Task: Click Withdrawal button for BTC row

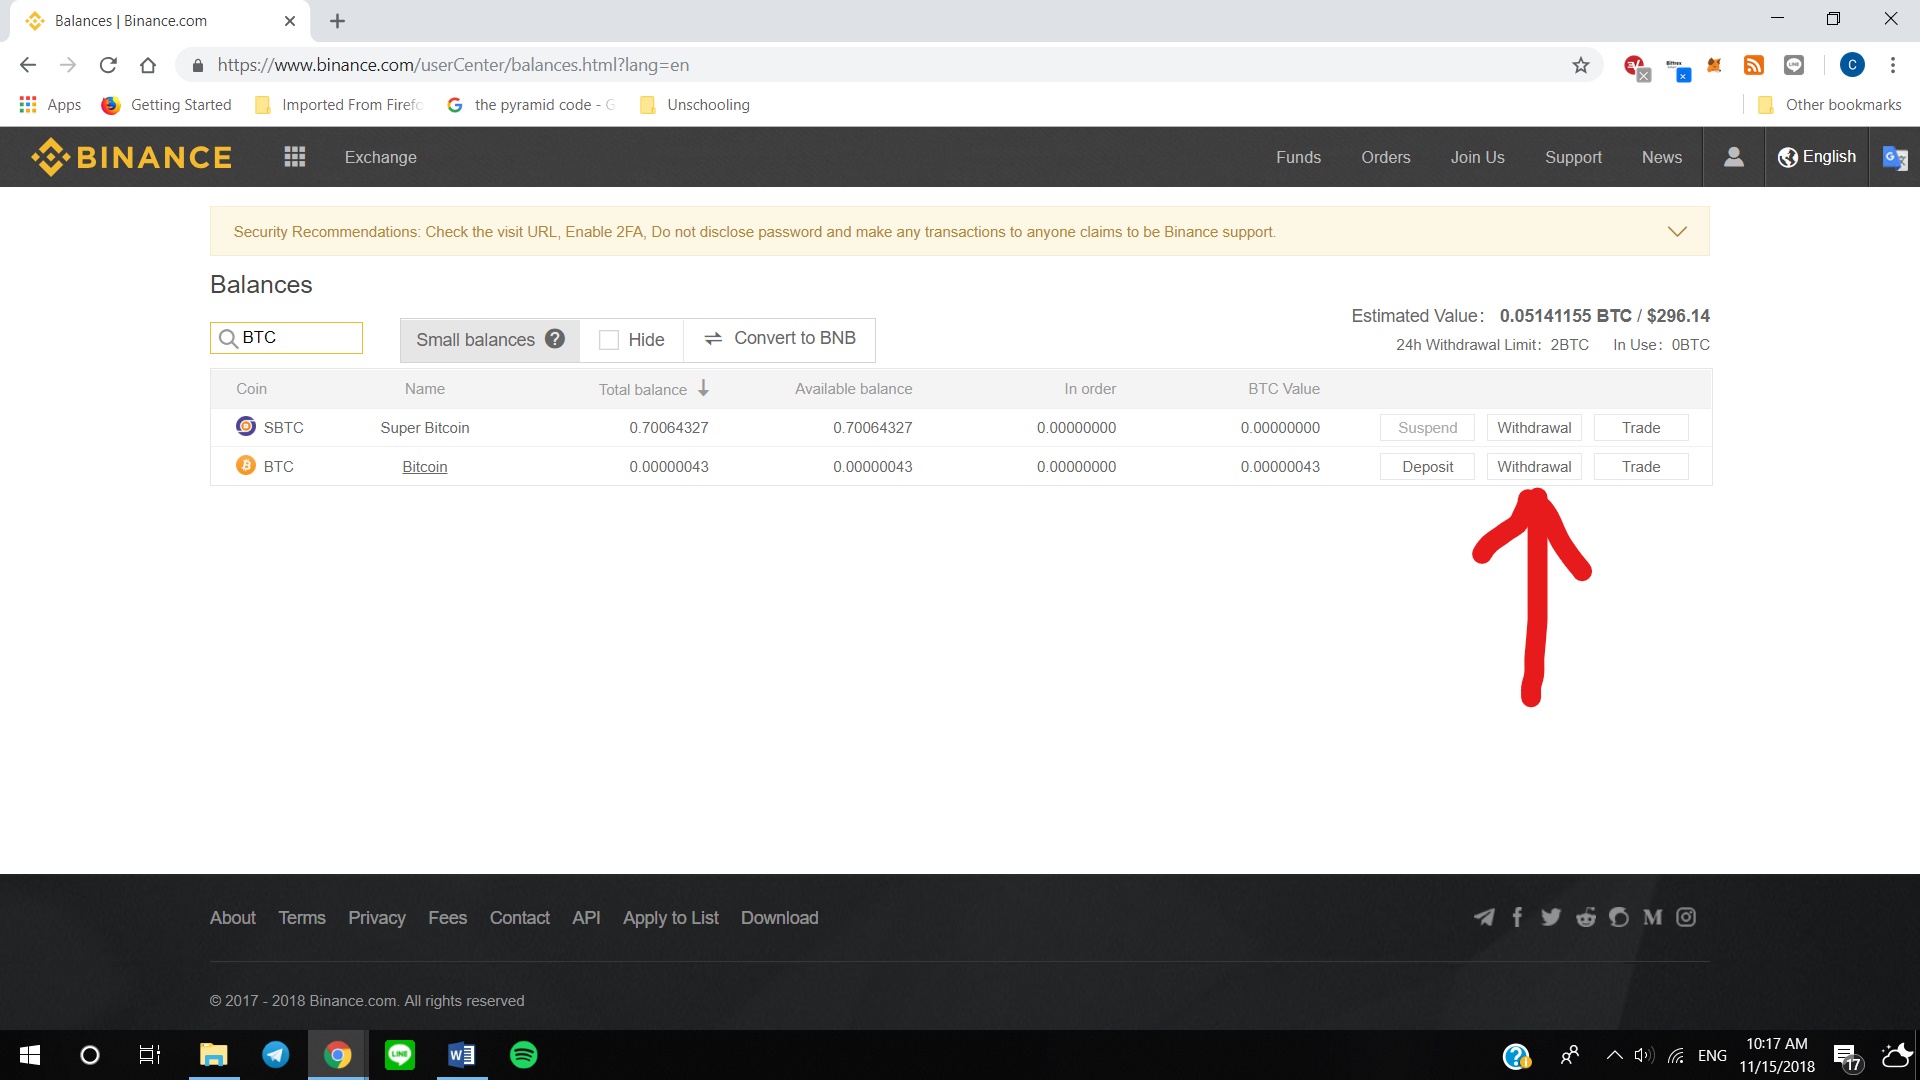Action: (1534, 467)
